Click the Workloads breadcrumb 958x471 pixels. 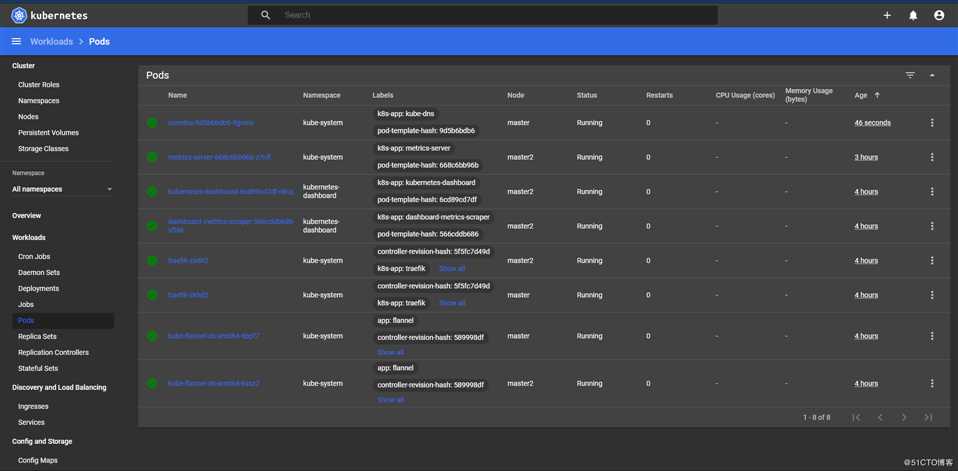51,42
